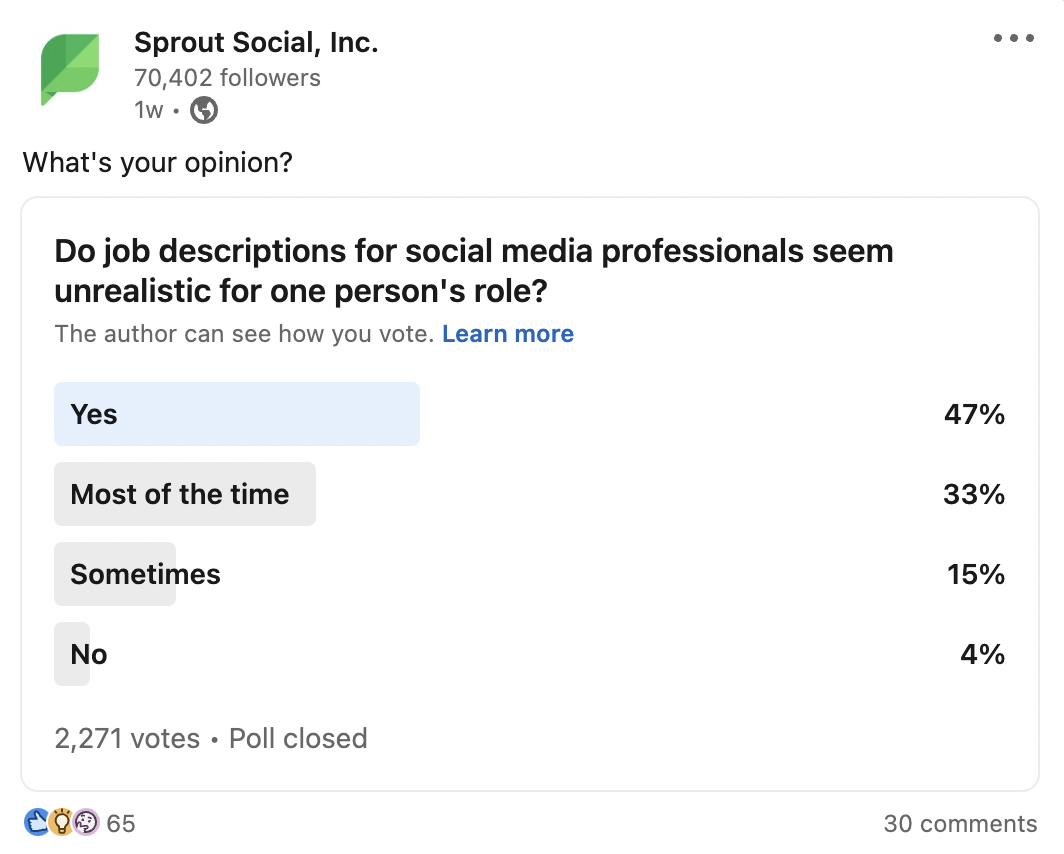Image resolution: width=1064 pixels, height=854 pixels.
Task: Click the What's your opinion? post text
Action: pos(157,162)
